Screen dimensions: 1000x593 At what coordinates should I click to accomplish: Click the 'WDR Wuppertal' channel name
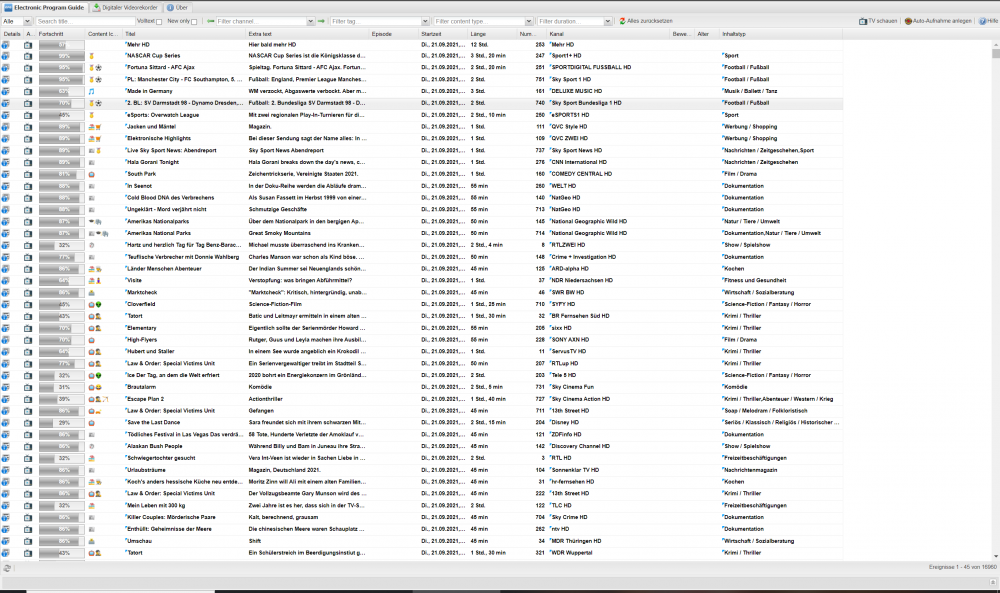570,553
